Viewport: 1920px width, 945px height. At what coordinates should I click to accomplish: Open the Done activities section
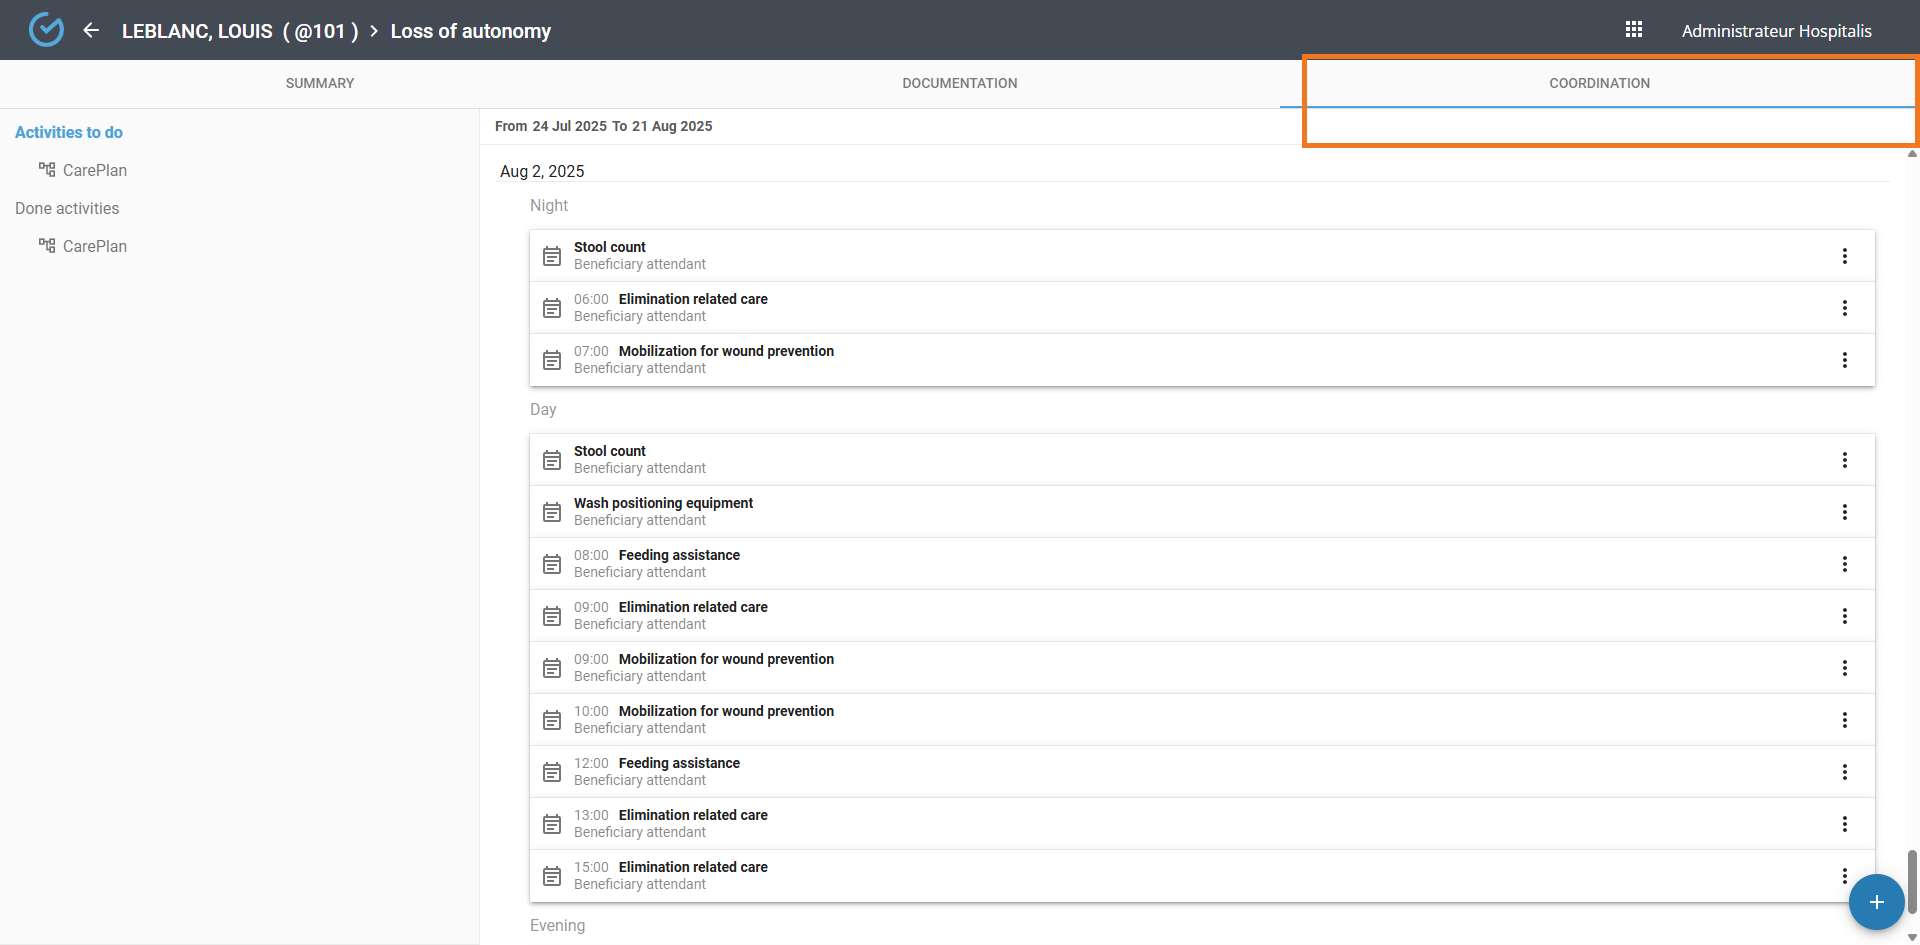pyautogui.click(x=67, y=208)
